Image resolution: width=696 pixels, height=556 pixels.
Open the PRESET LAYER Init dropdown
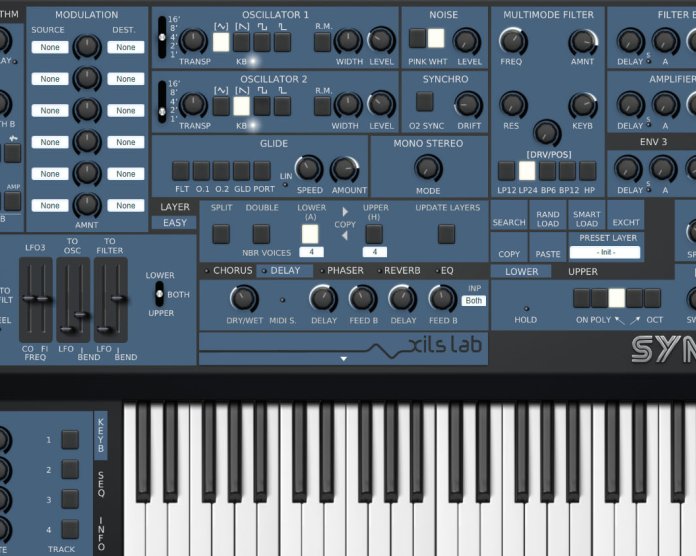[605, 252]
